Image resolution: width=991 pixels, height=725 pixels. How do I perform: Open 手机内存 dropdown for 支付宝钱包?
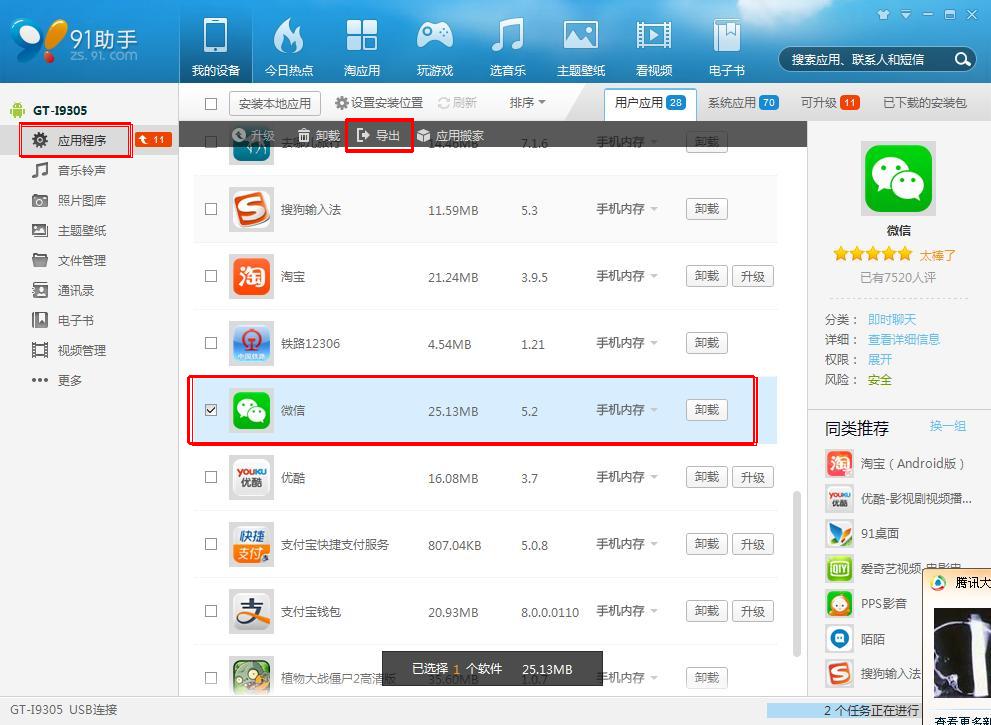[x=626, y=611]
